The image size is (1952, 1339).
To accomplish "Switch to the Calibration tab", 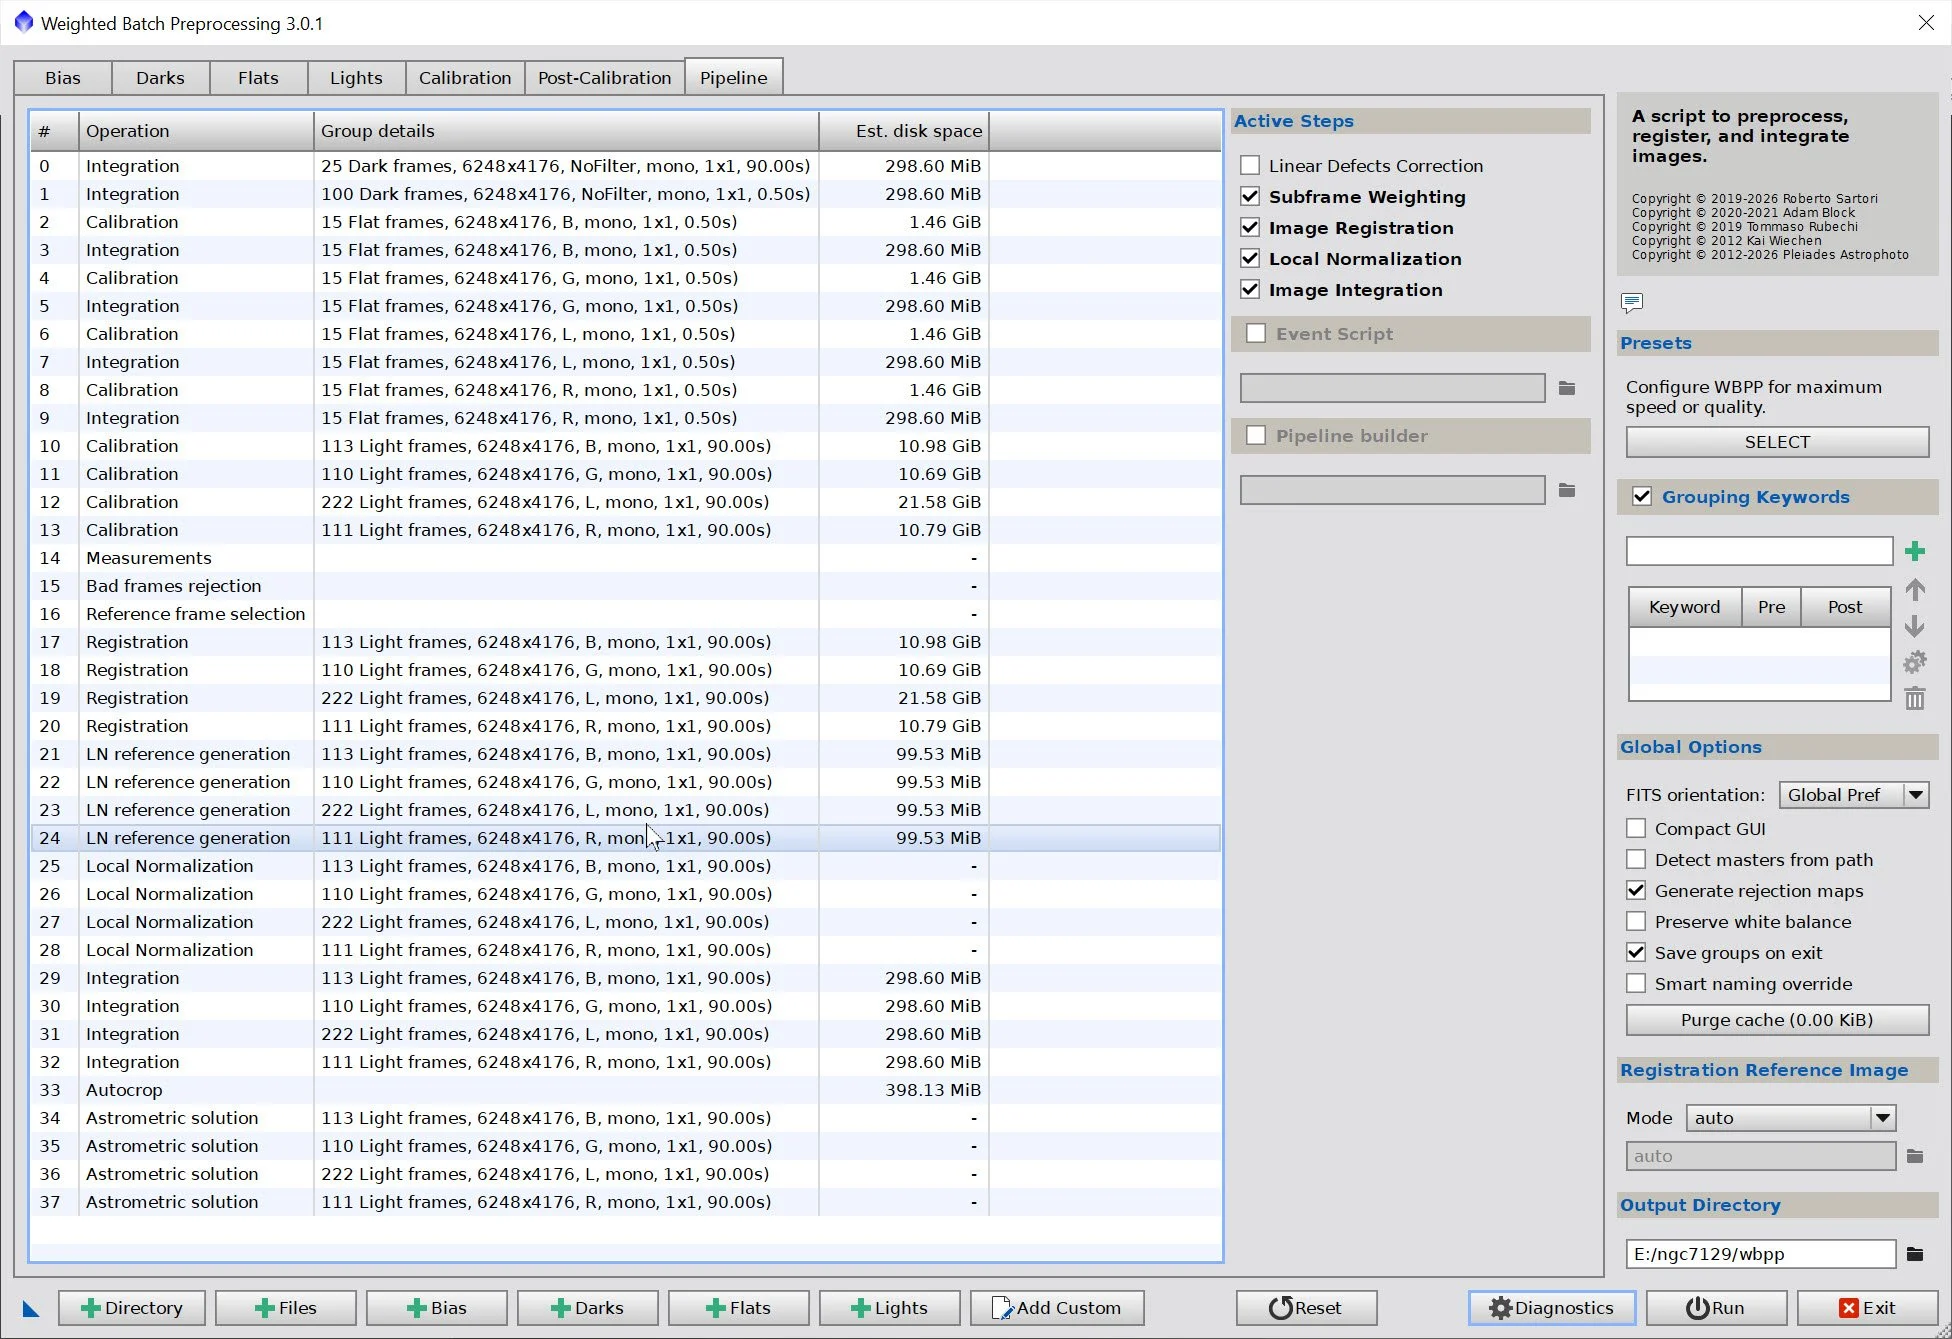I will pyautogui.click(x=465, y=78).
